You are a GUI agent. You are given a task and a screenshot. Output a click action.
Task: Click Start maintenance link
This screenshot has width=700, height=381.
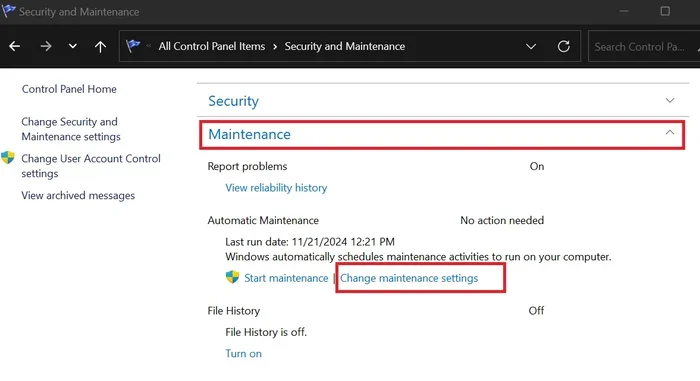286,278
